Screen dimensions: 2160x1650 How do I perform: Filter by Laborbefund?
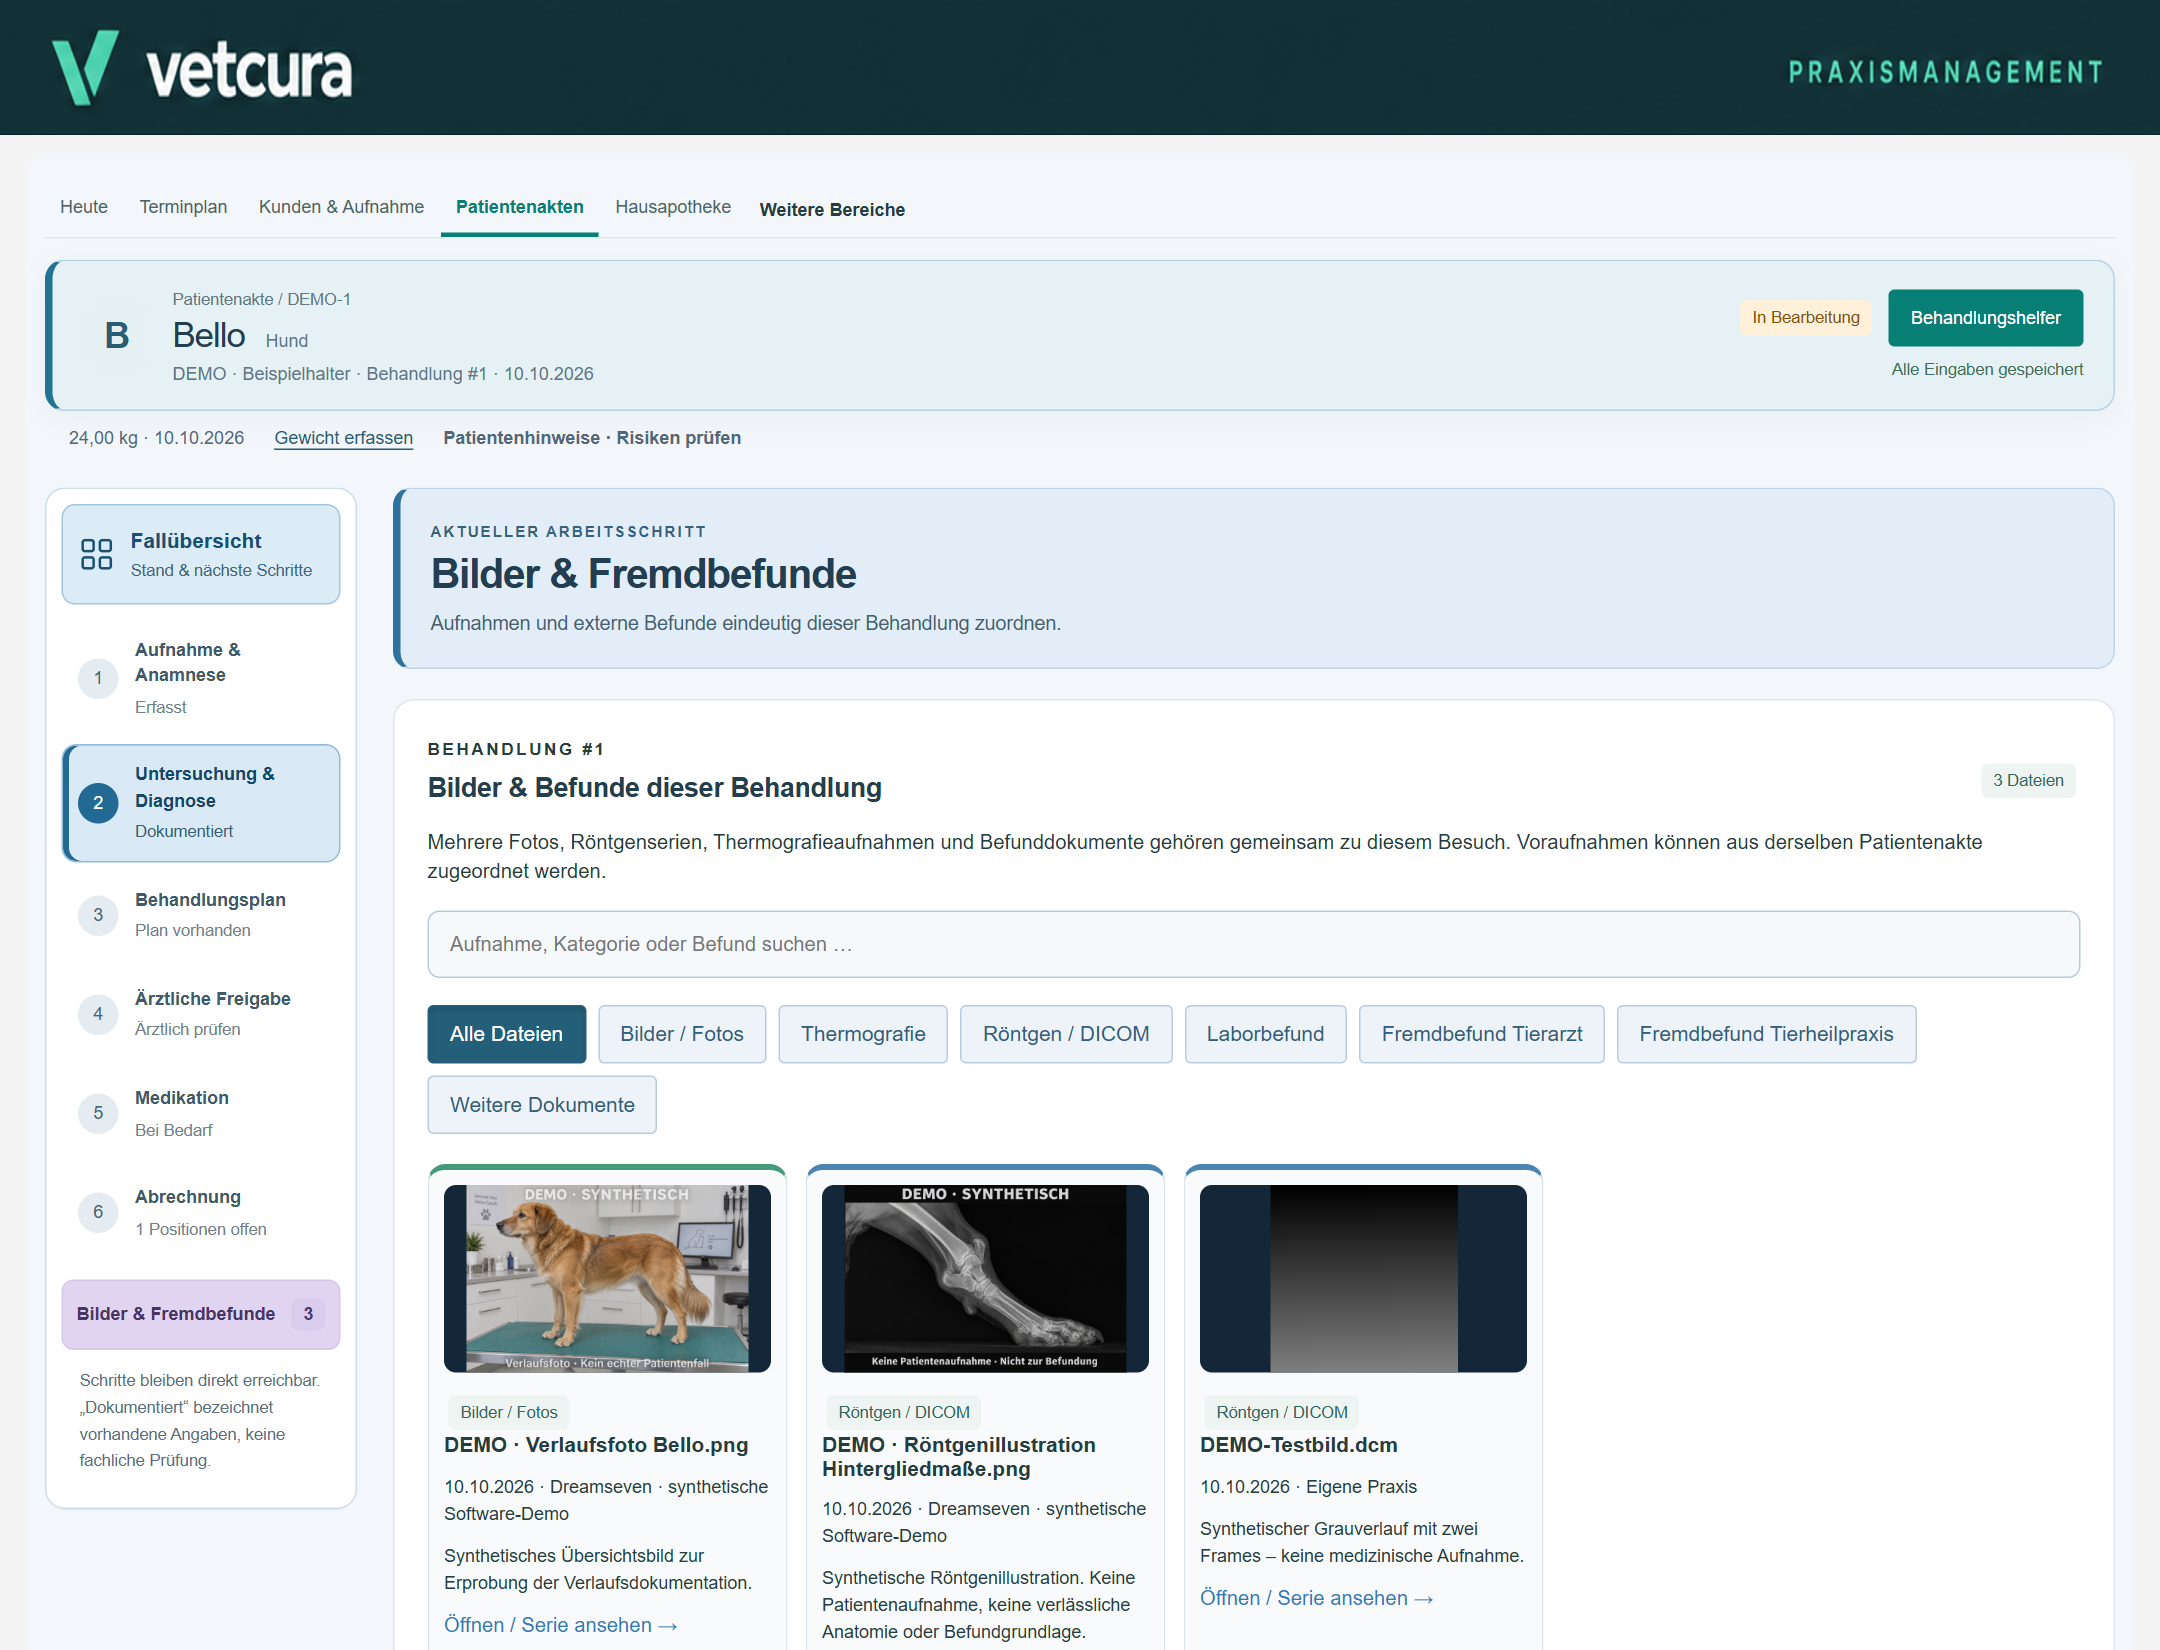tap(1265, 1034)
